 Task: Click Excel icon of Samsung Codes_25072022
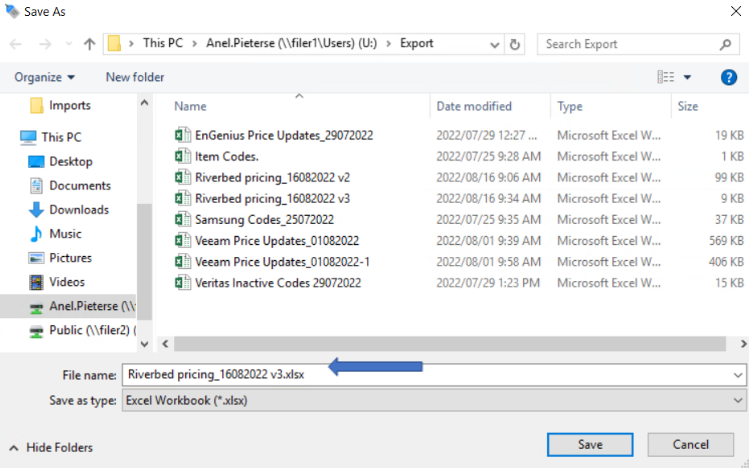(x=181, y=219)
